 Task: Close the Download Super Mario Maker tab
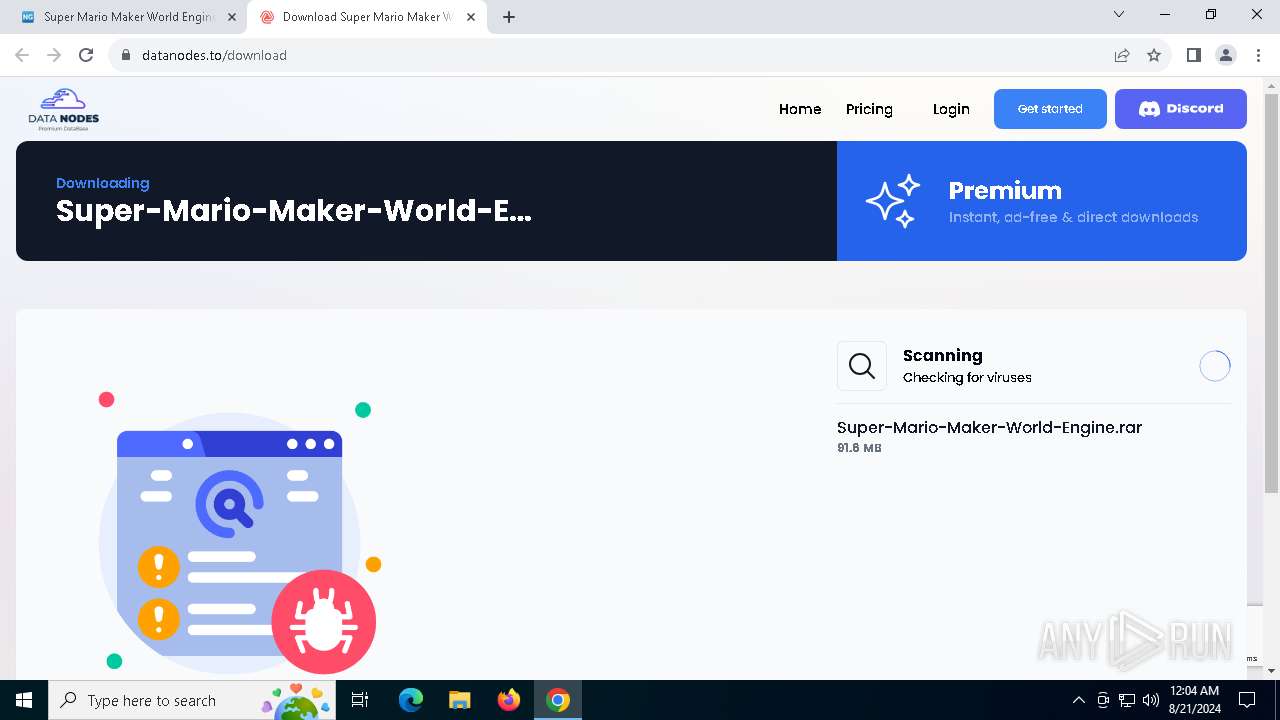coord(471,17)
